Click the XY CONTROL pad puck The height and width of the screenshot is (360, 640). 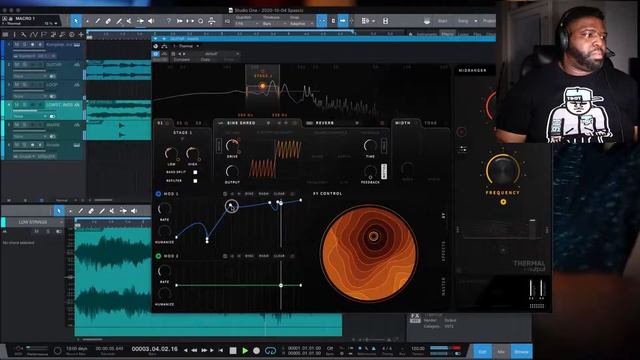(373, 236)
